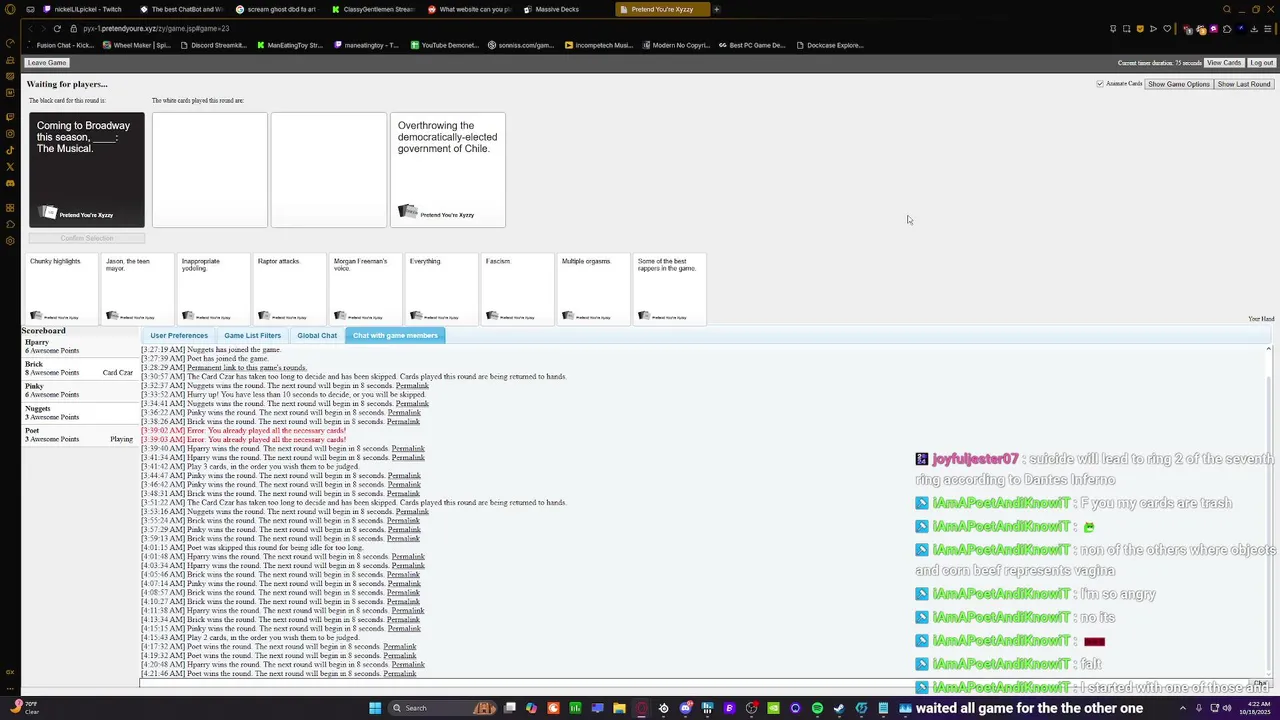Open the NVIDIA app in taskbar

[x=773, y=708]
